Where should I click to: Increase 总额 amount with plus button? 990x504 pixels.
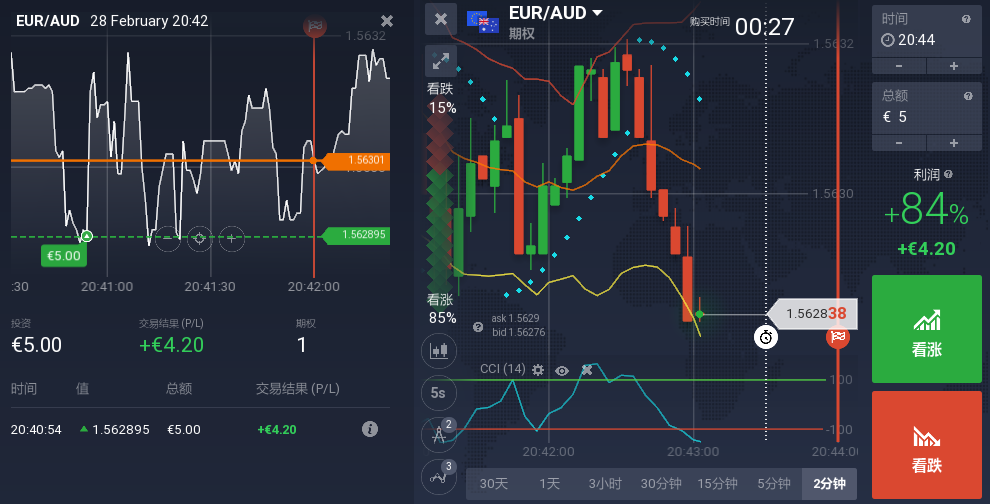954,143
